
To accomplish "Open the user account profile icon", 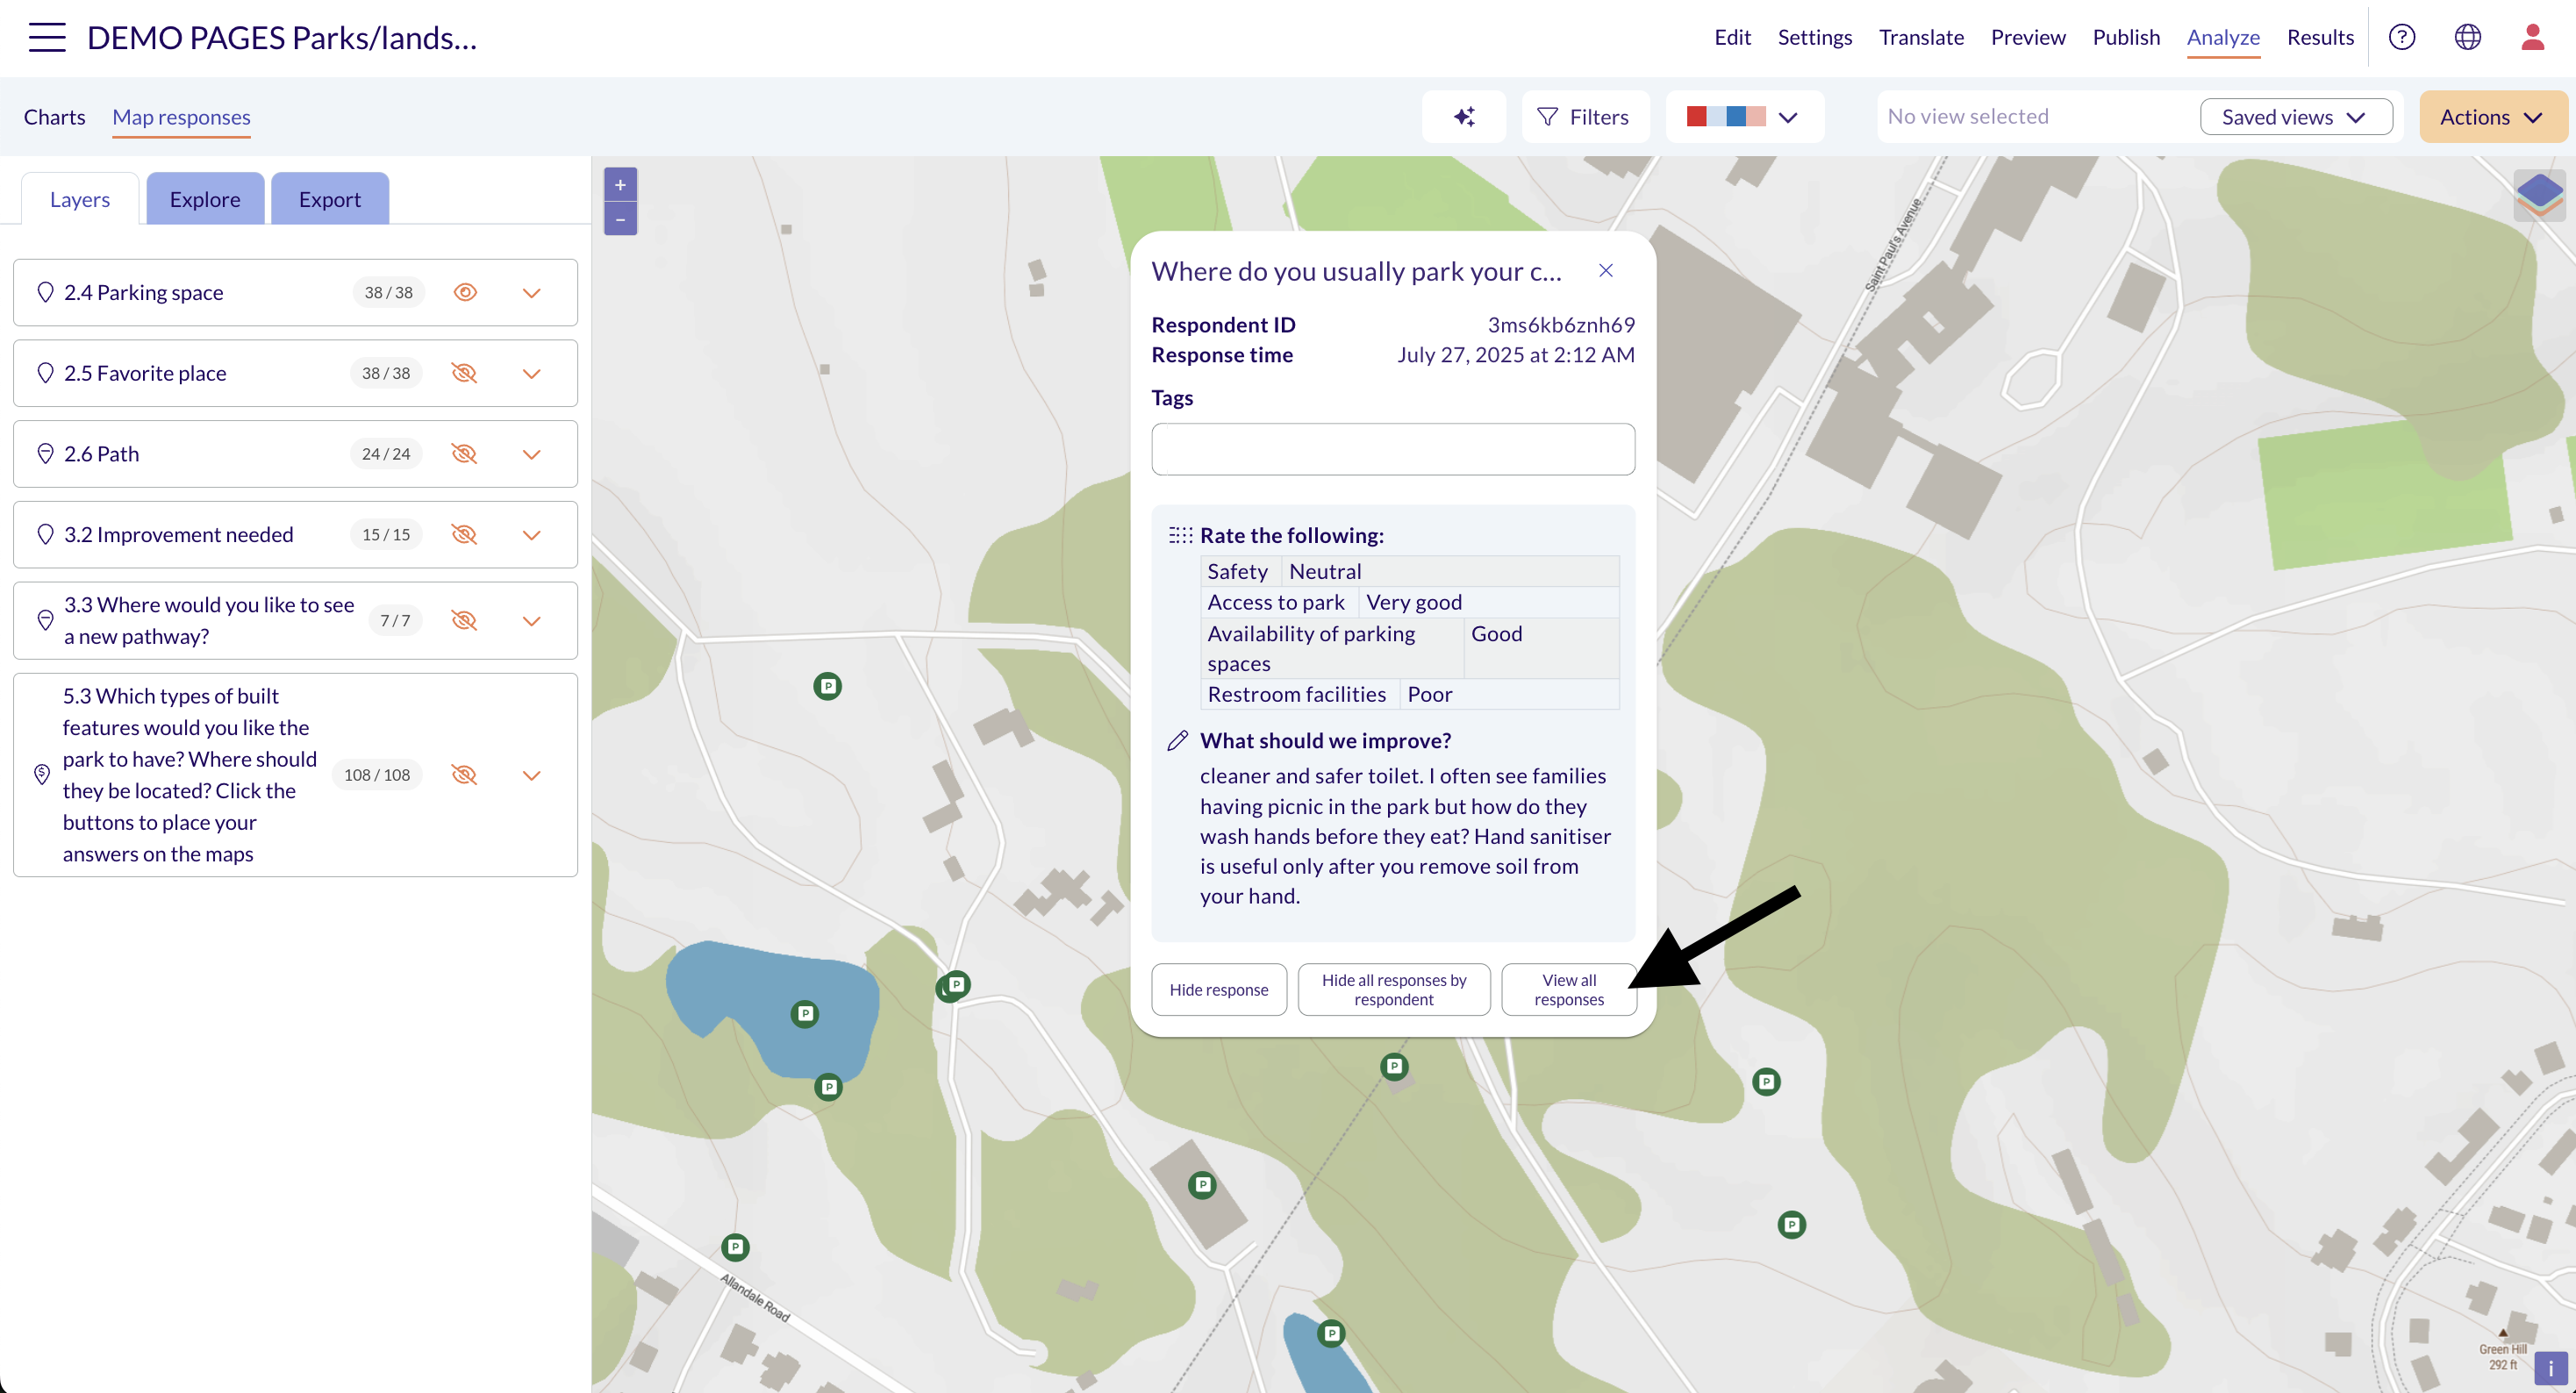I will coord(2533,38).
